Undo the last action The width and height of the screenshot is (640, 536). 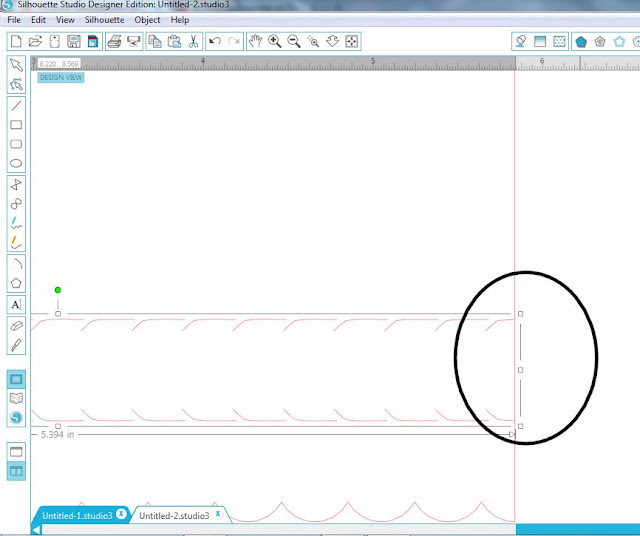pyautogui.click(x=215, y=41)
